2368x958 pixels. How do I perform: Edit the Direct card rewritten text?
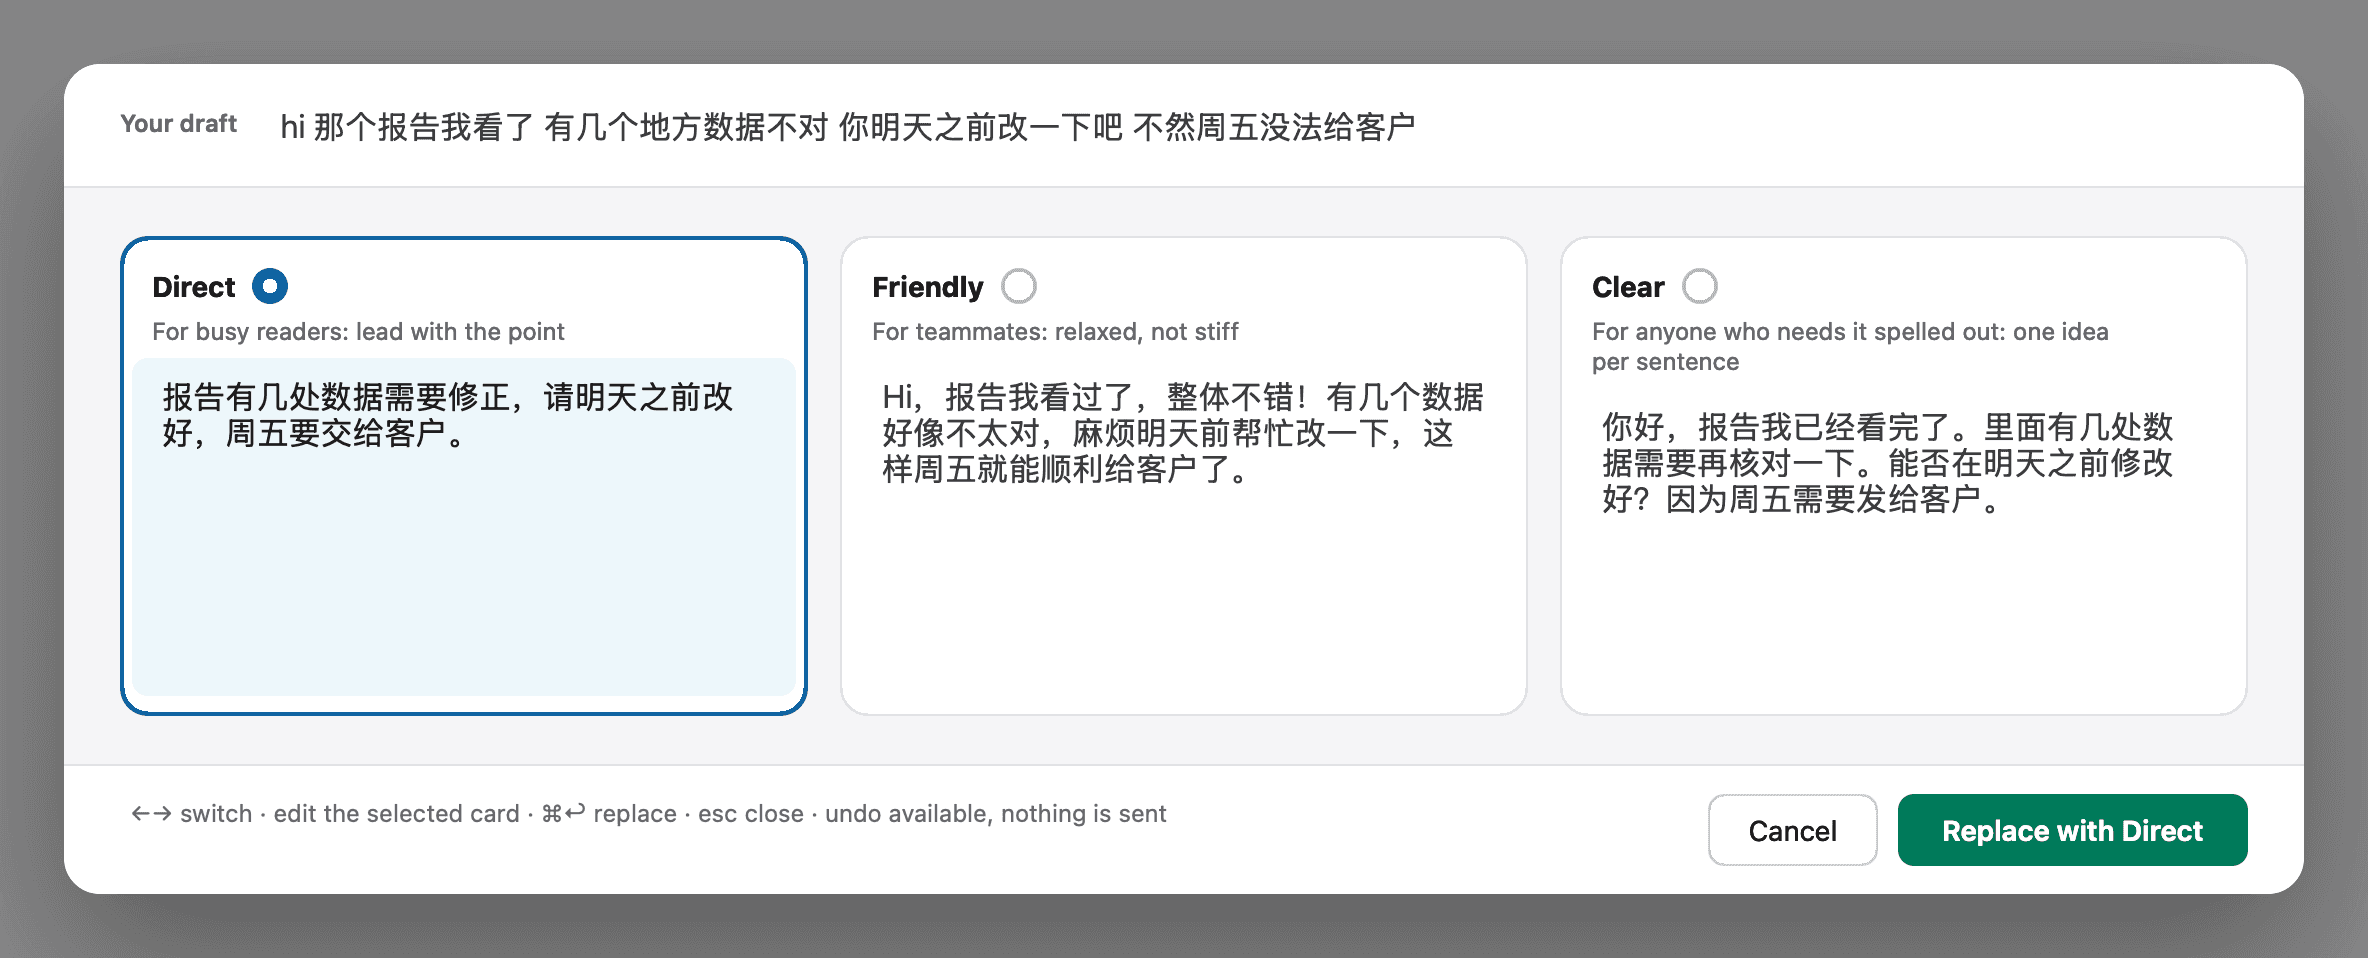point(464,526)
